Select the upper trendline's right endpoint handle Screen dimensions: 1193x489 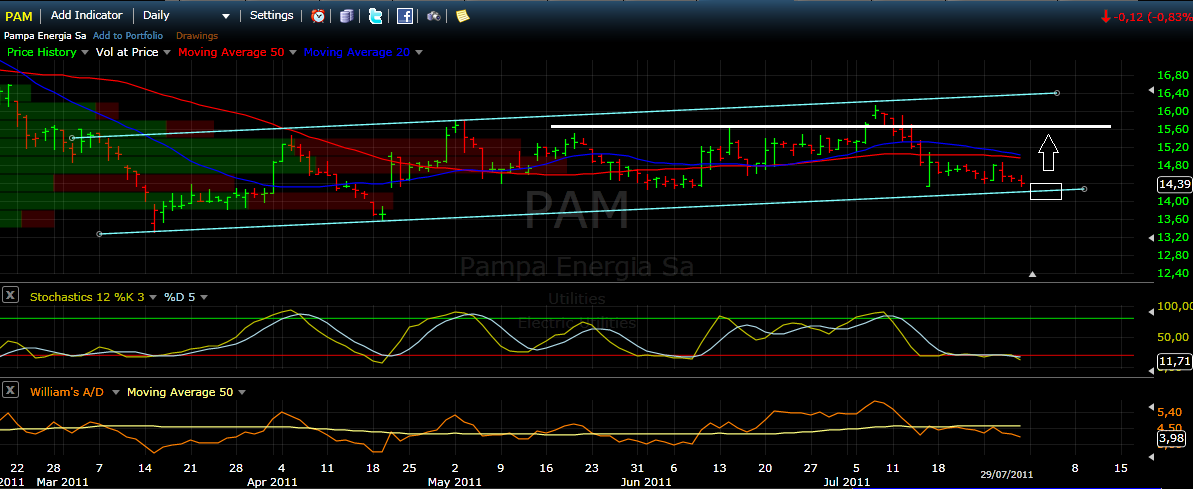pos(1057,93)
